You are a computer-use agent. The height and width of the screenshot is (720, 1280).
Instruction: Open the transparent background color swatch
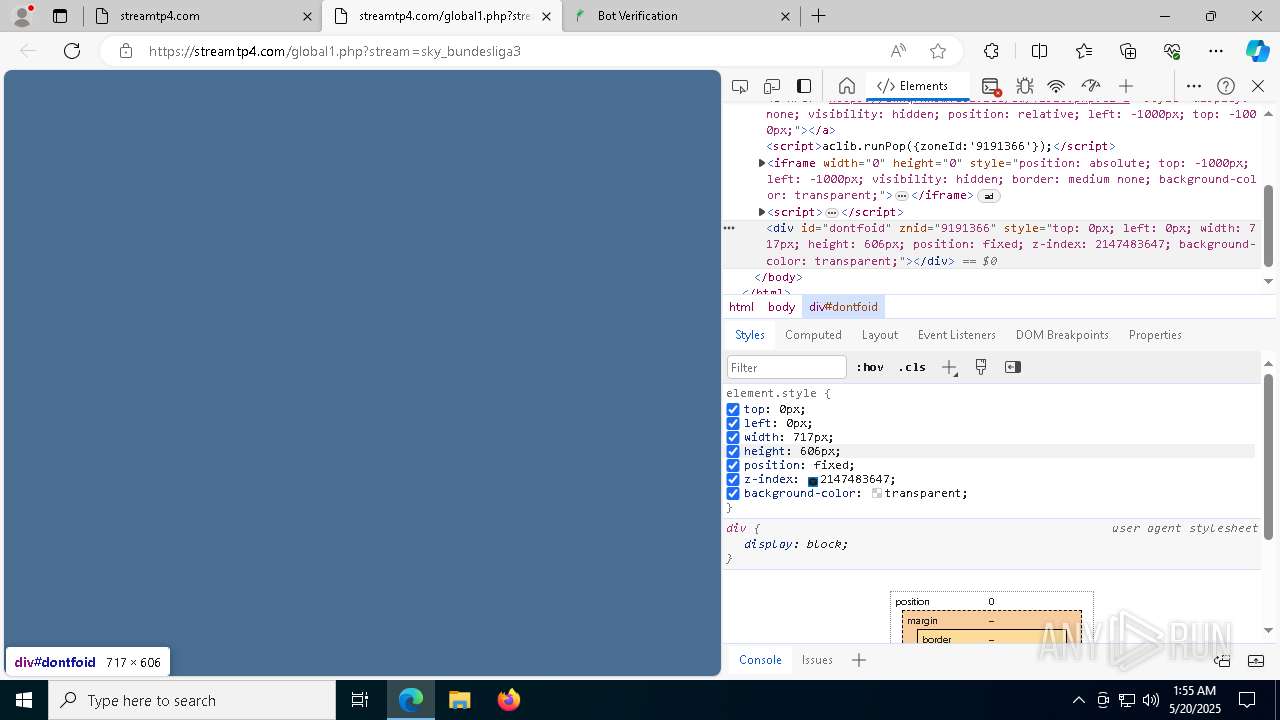pos(877,494)
